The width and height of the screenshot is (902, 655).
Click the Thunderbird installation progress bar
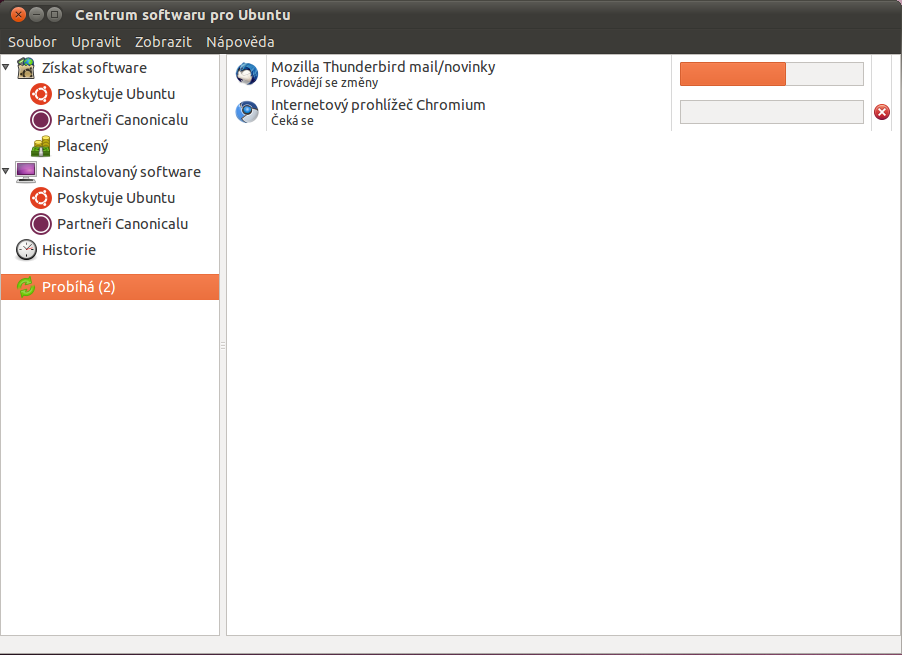(771, 74)
